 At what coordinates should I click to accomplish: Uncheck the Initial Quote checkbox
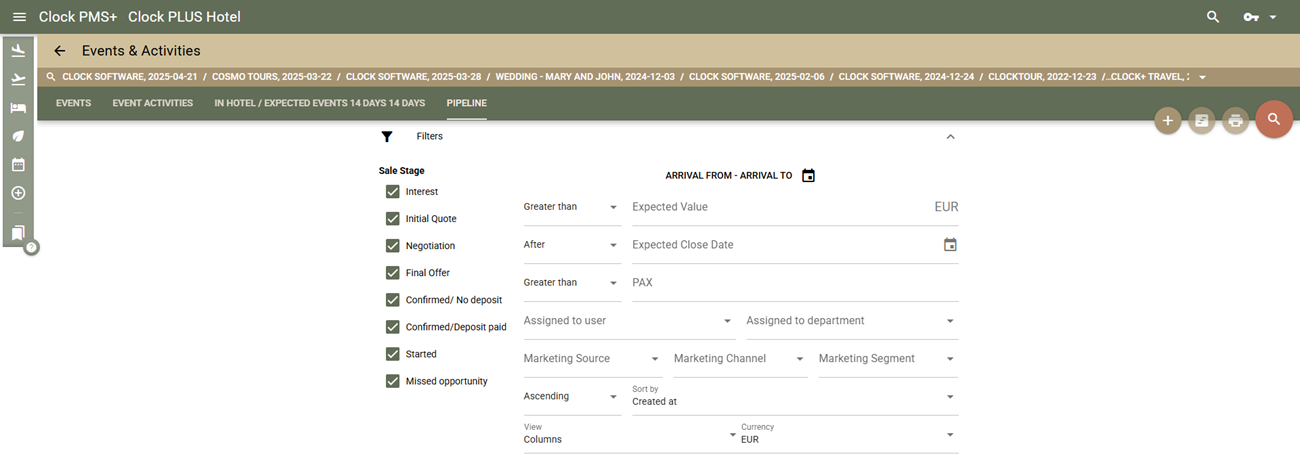(393, 219)
